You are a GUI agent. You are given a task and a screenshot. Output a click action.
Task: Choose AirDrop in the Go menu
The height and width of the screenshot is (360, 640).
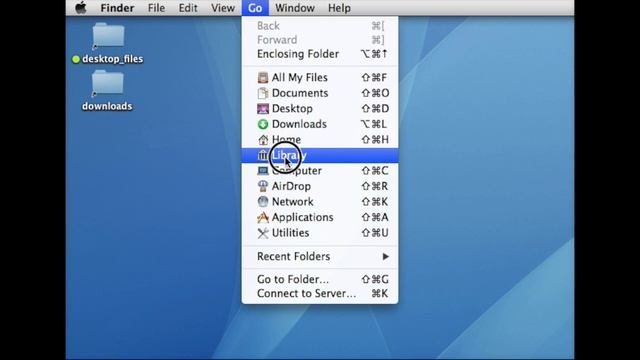point(320,186)
